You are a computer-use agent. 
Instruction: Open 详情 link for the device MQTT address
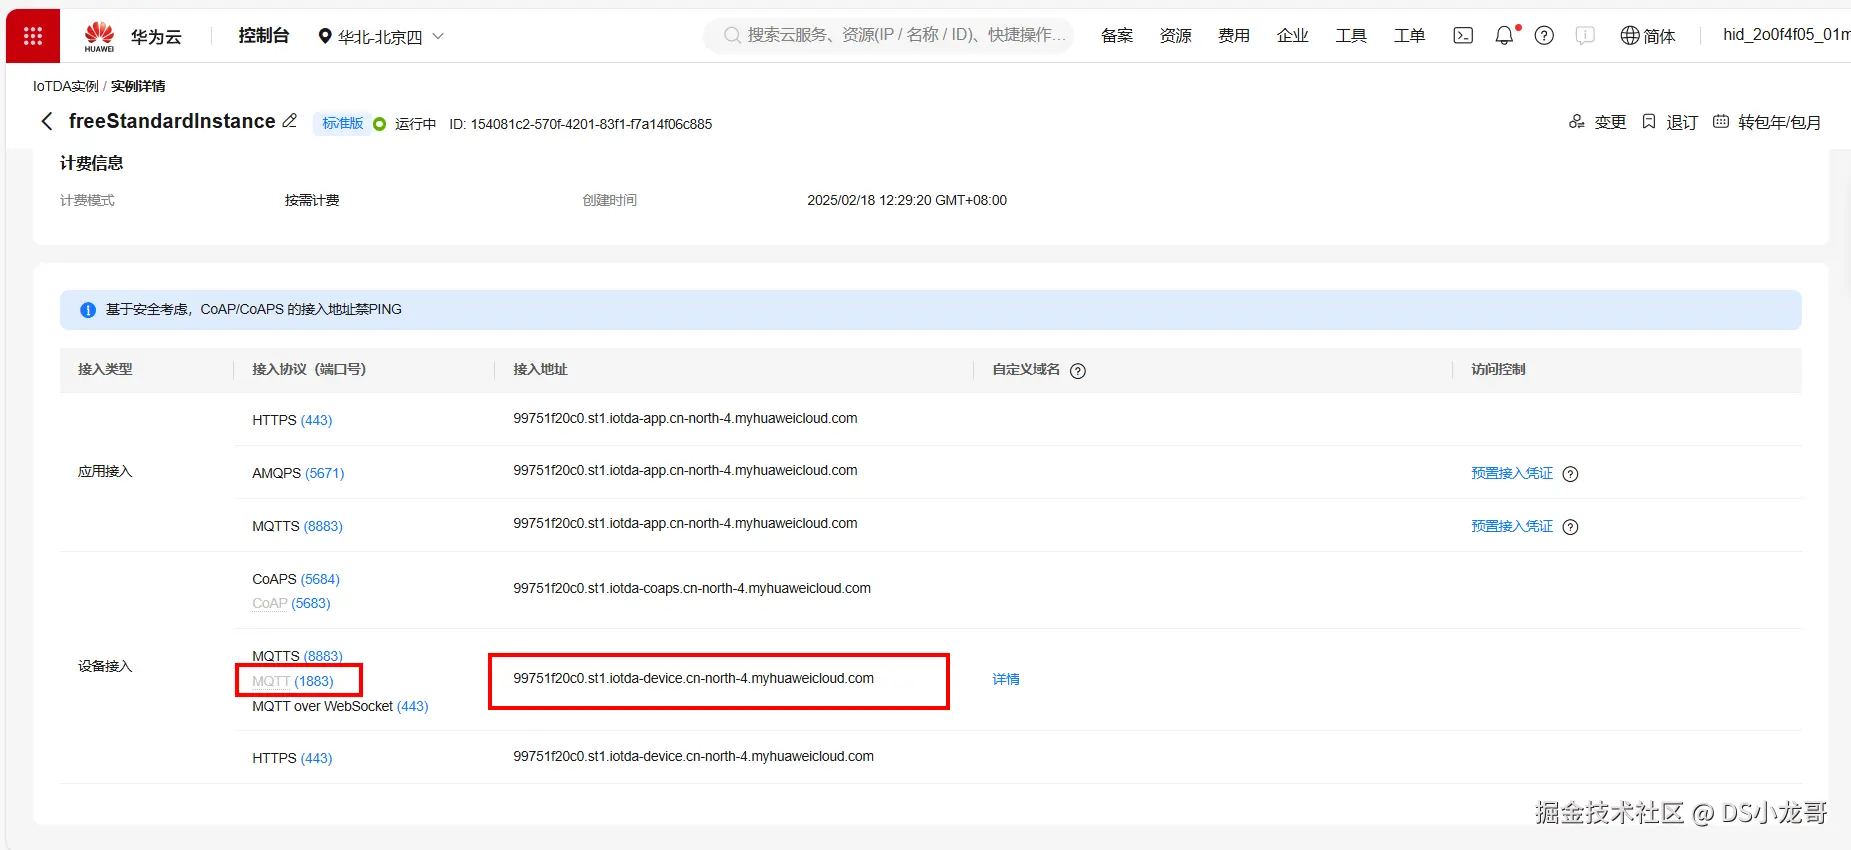pos(1006,680)
